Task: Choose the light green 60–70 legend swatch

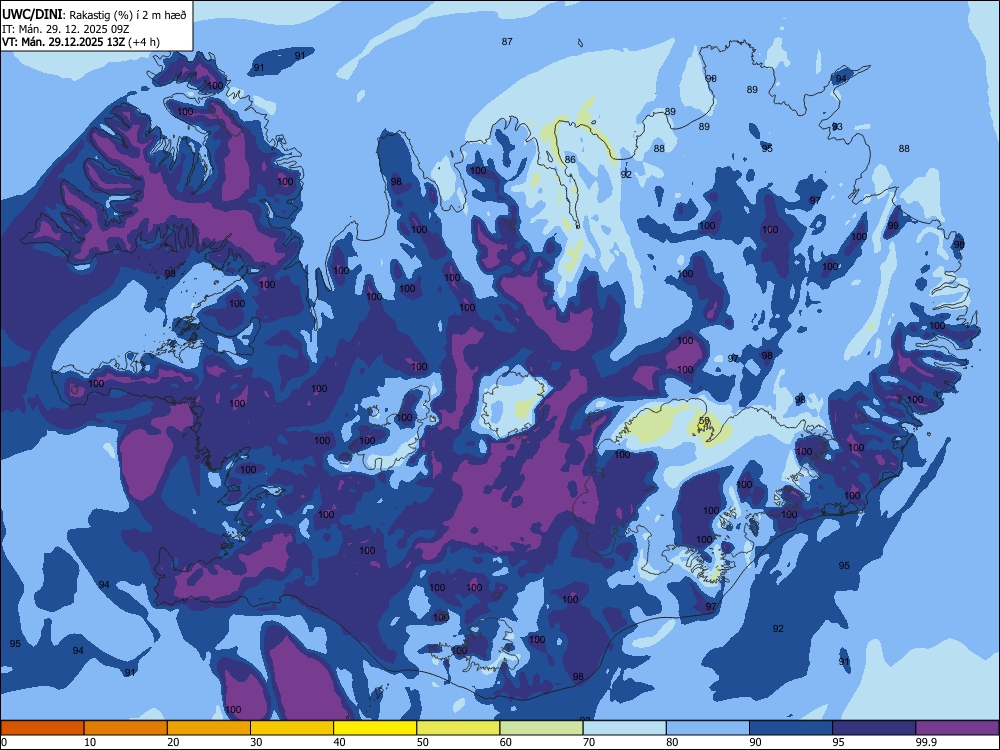Action: (541, 728)
